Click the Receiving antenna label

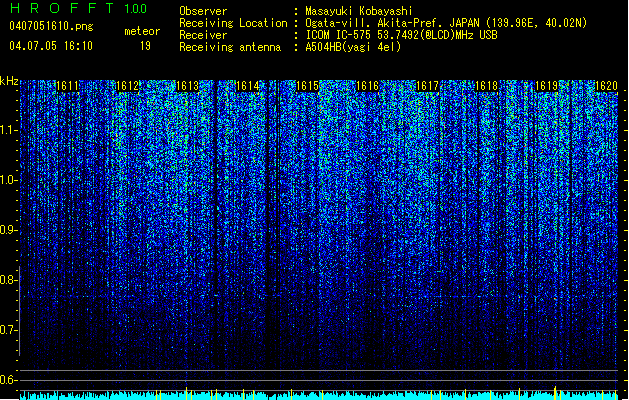tap(230, 47)
